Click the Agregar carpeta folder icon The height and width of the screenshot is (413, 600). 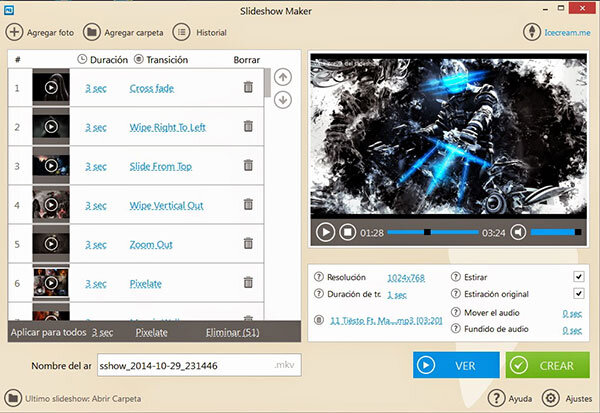click(91, 32)
